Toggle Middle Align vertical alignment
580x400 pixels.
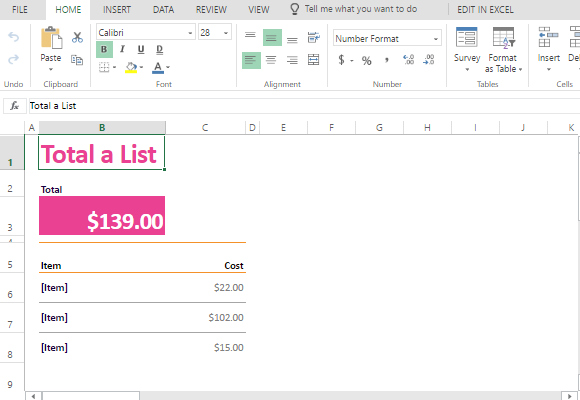coord(272,37)
